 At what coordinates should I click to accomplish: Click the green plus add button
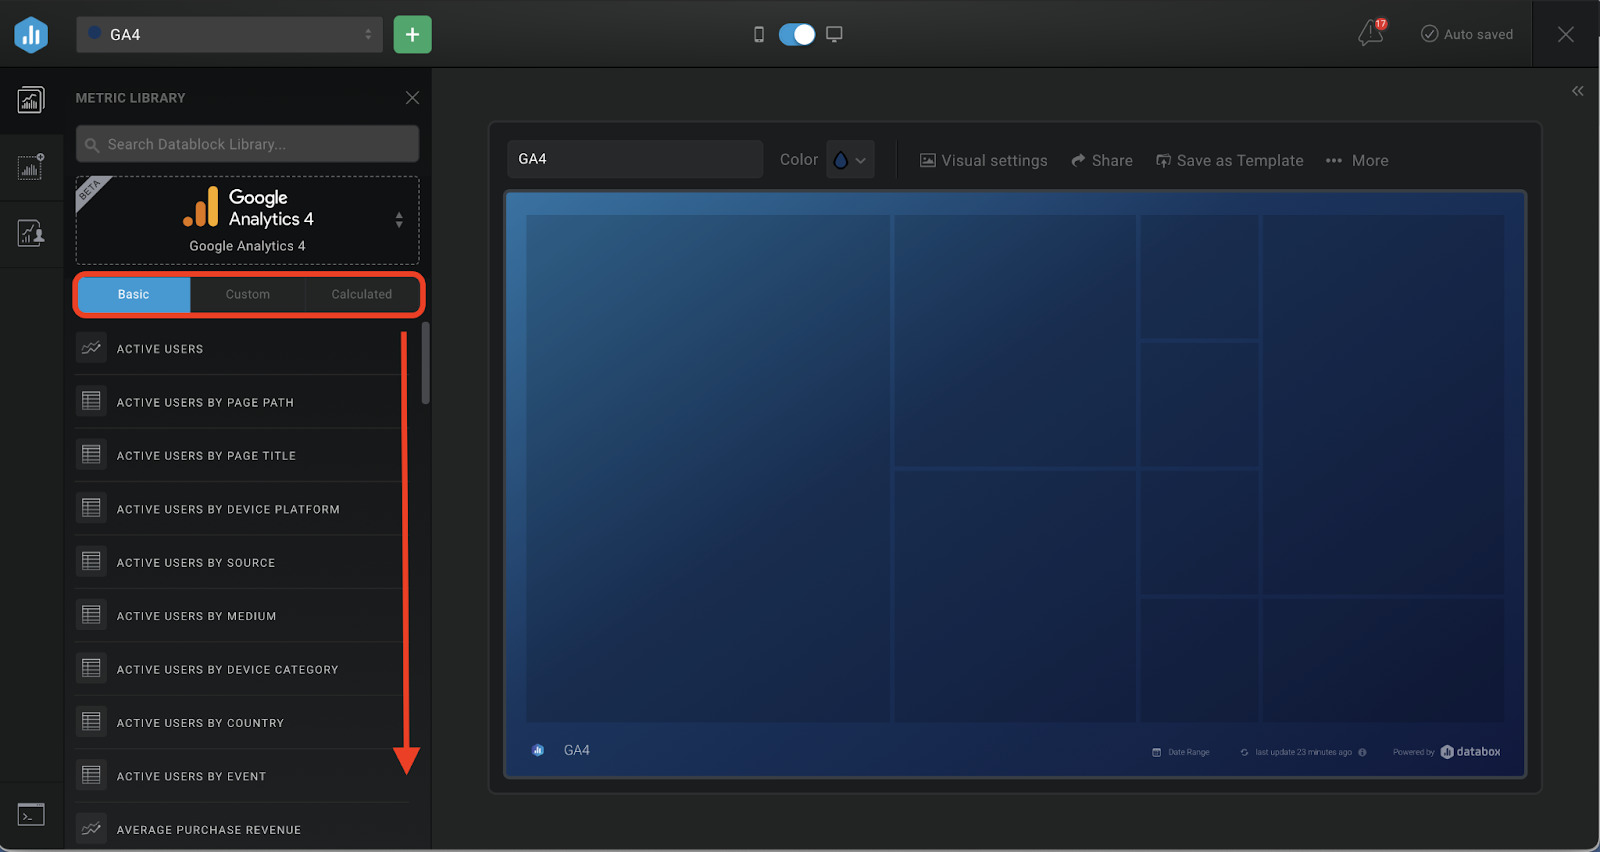[412, 34]
